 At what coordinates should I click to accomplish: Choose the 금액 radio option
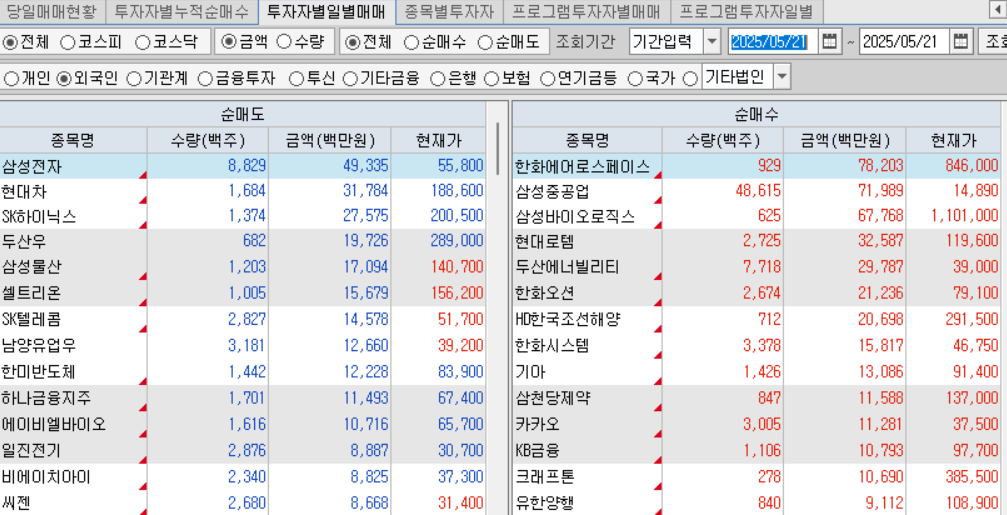coord(229,42)
